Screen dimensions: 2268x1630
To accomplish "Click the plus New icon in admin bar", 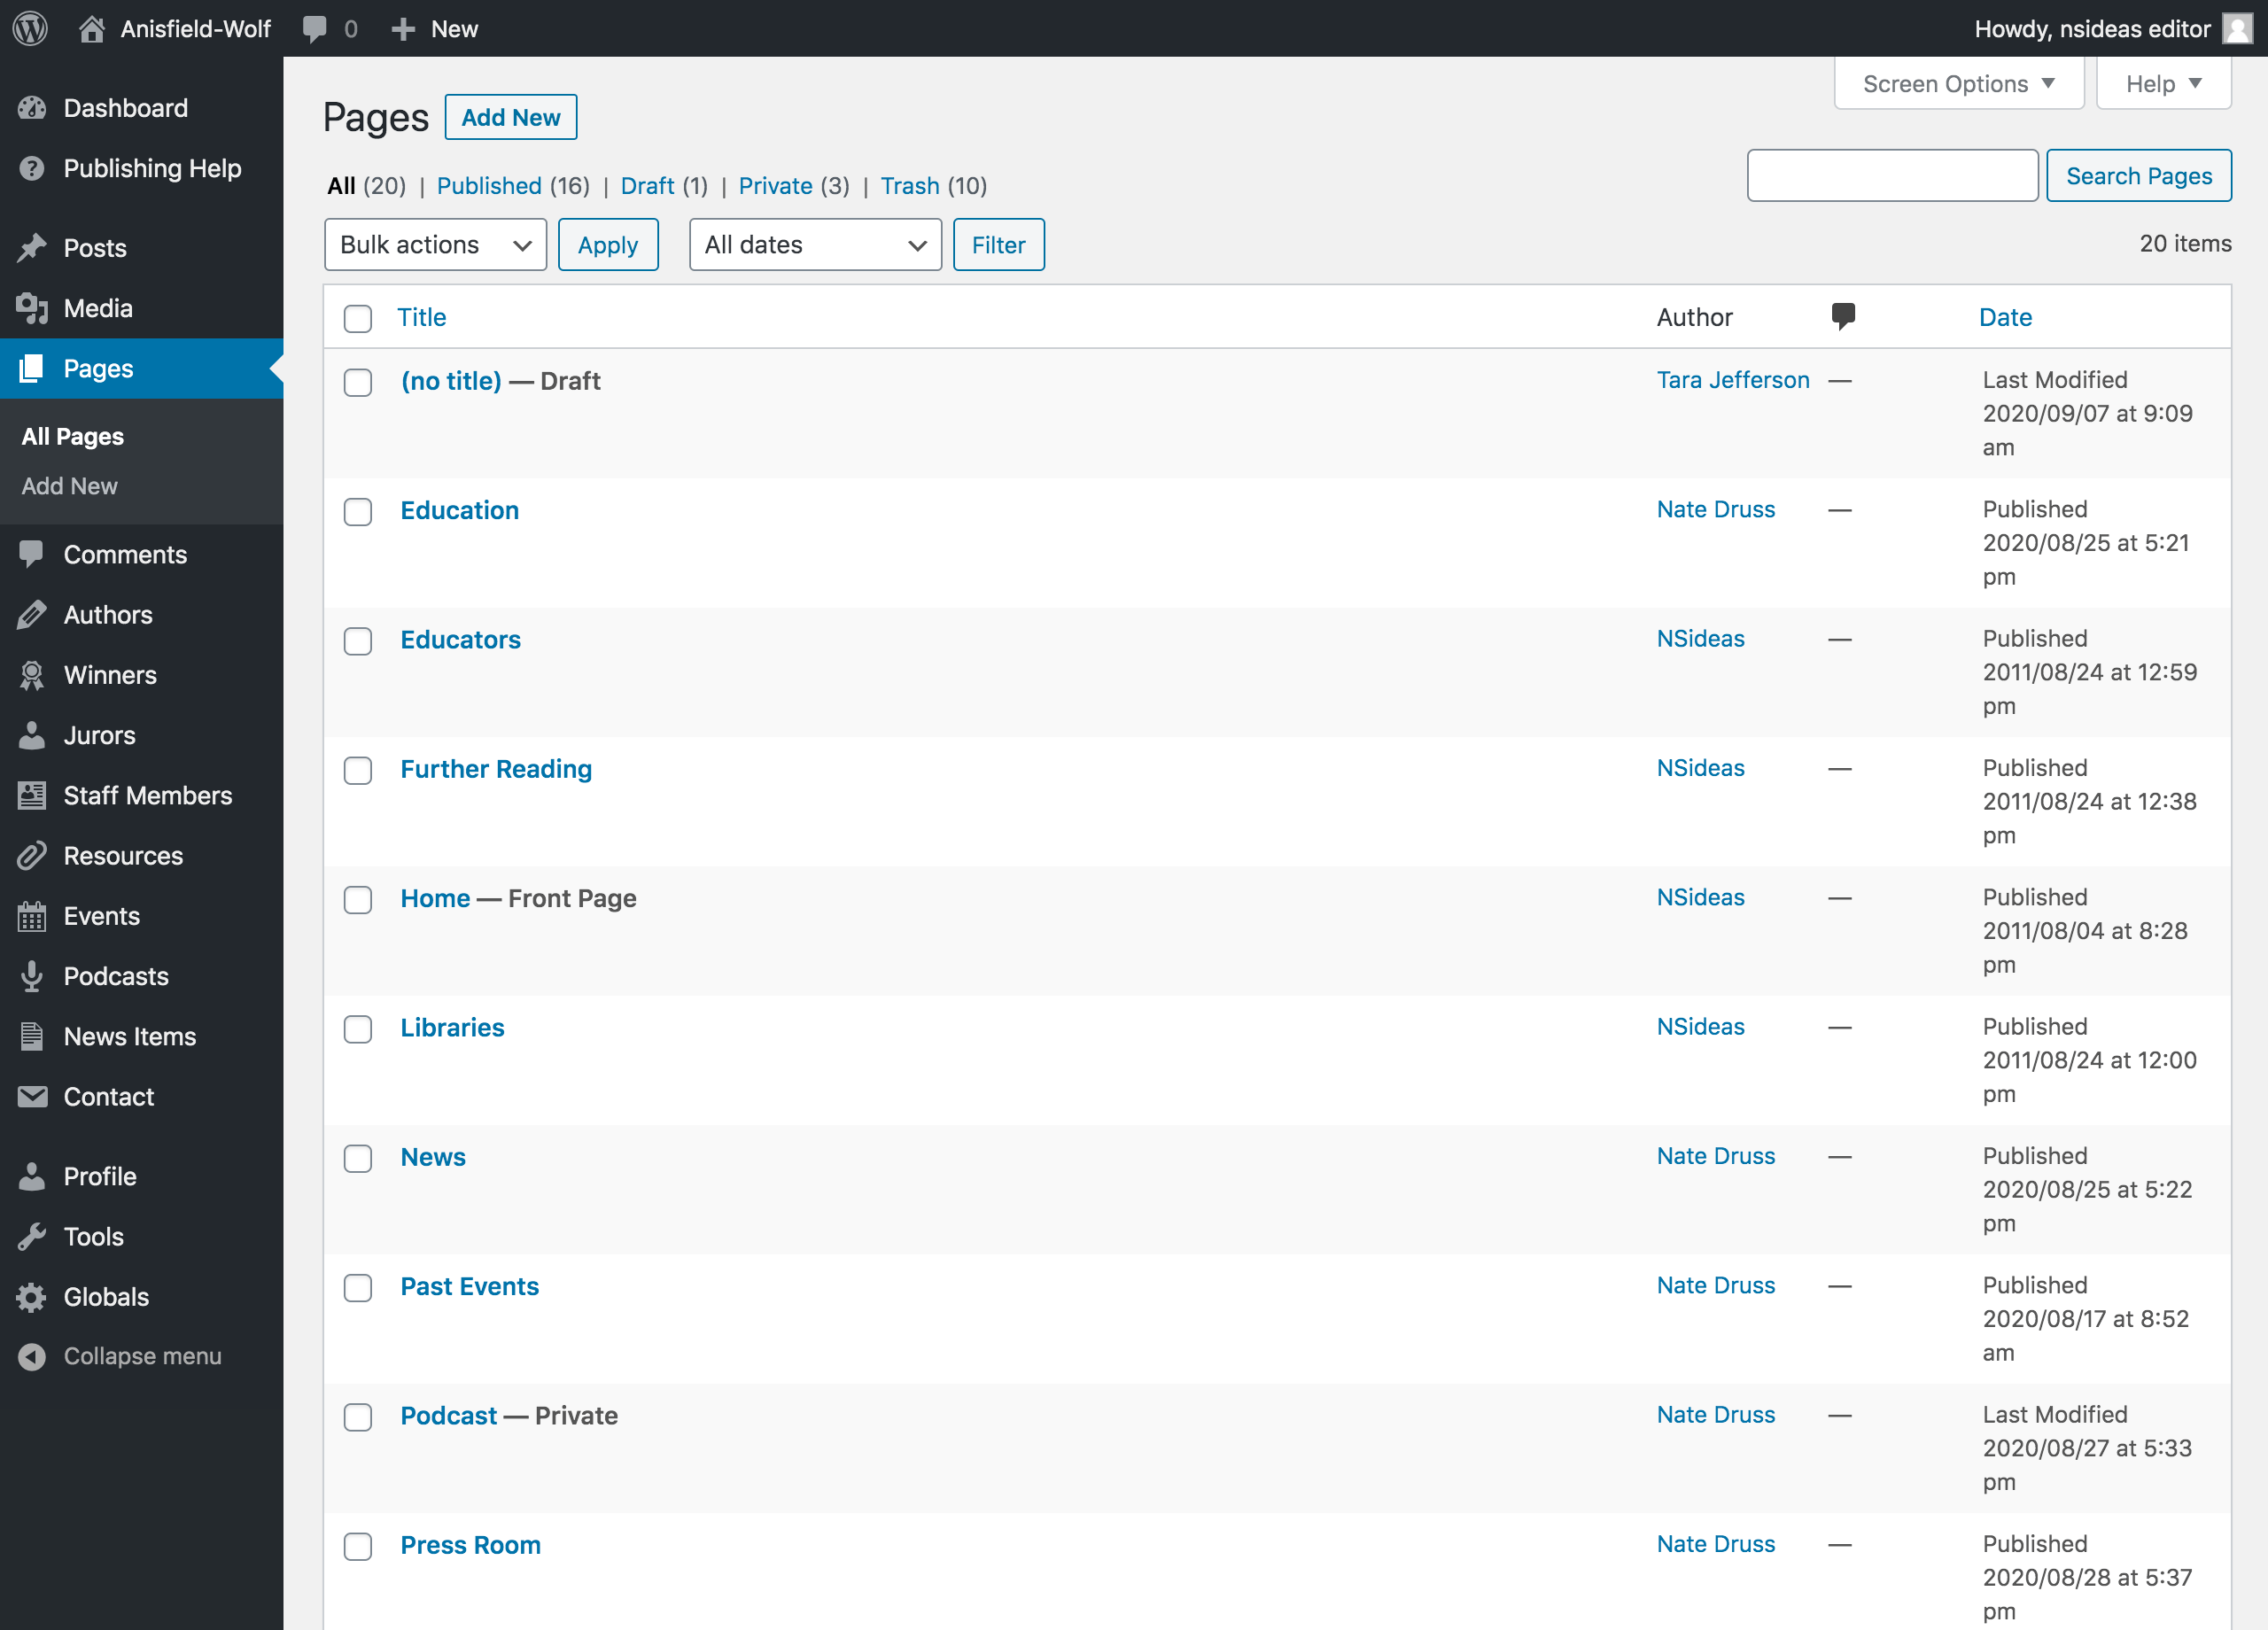I will tap(403, 29).
